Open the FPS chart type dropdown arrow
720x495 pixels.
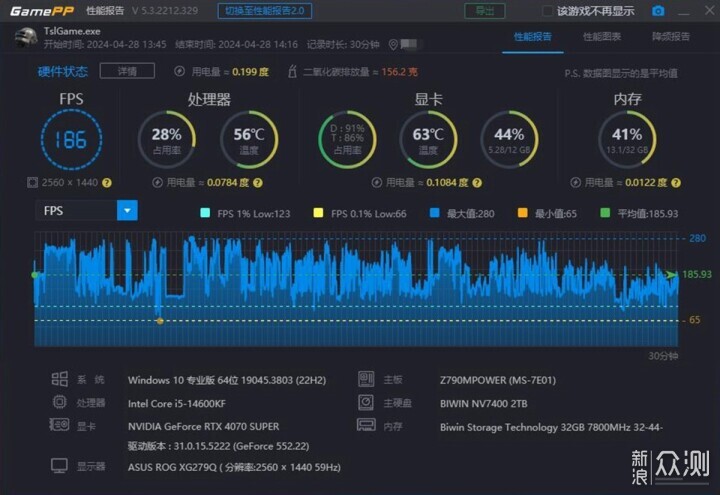pyautogui.click(x=127, y=211)
